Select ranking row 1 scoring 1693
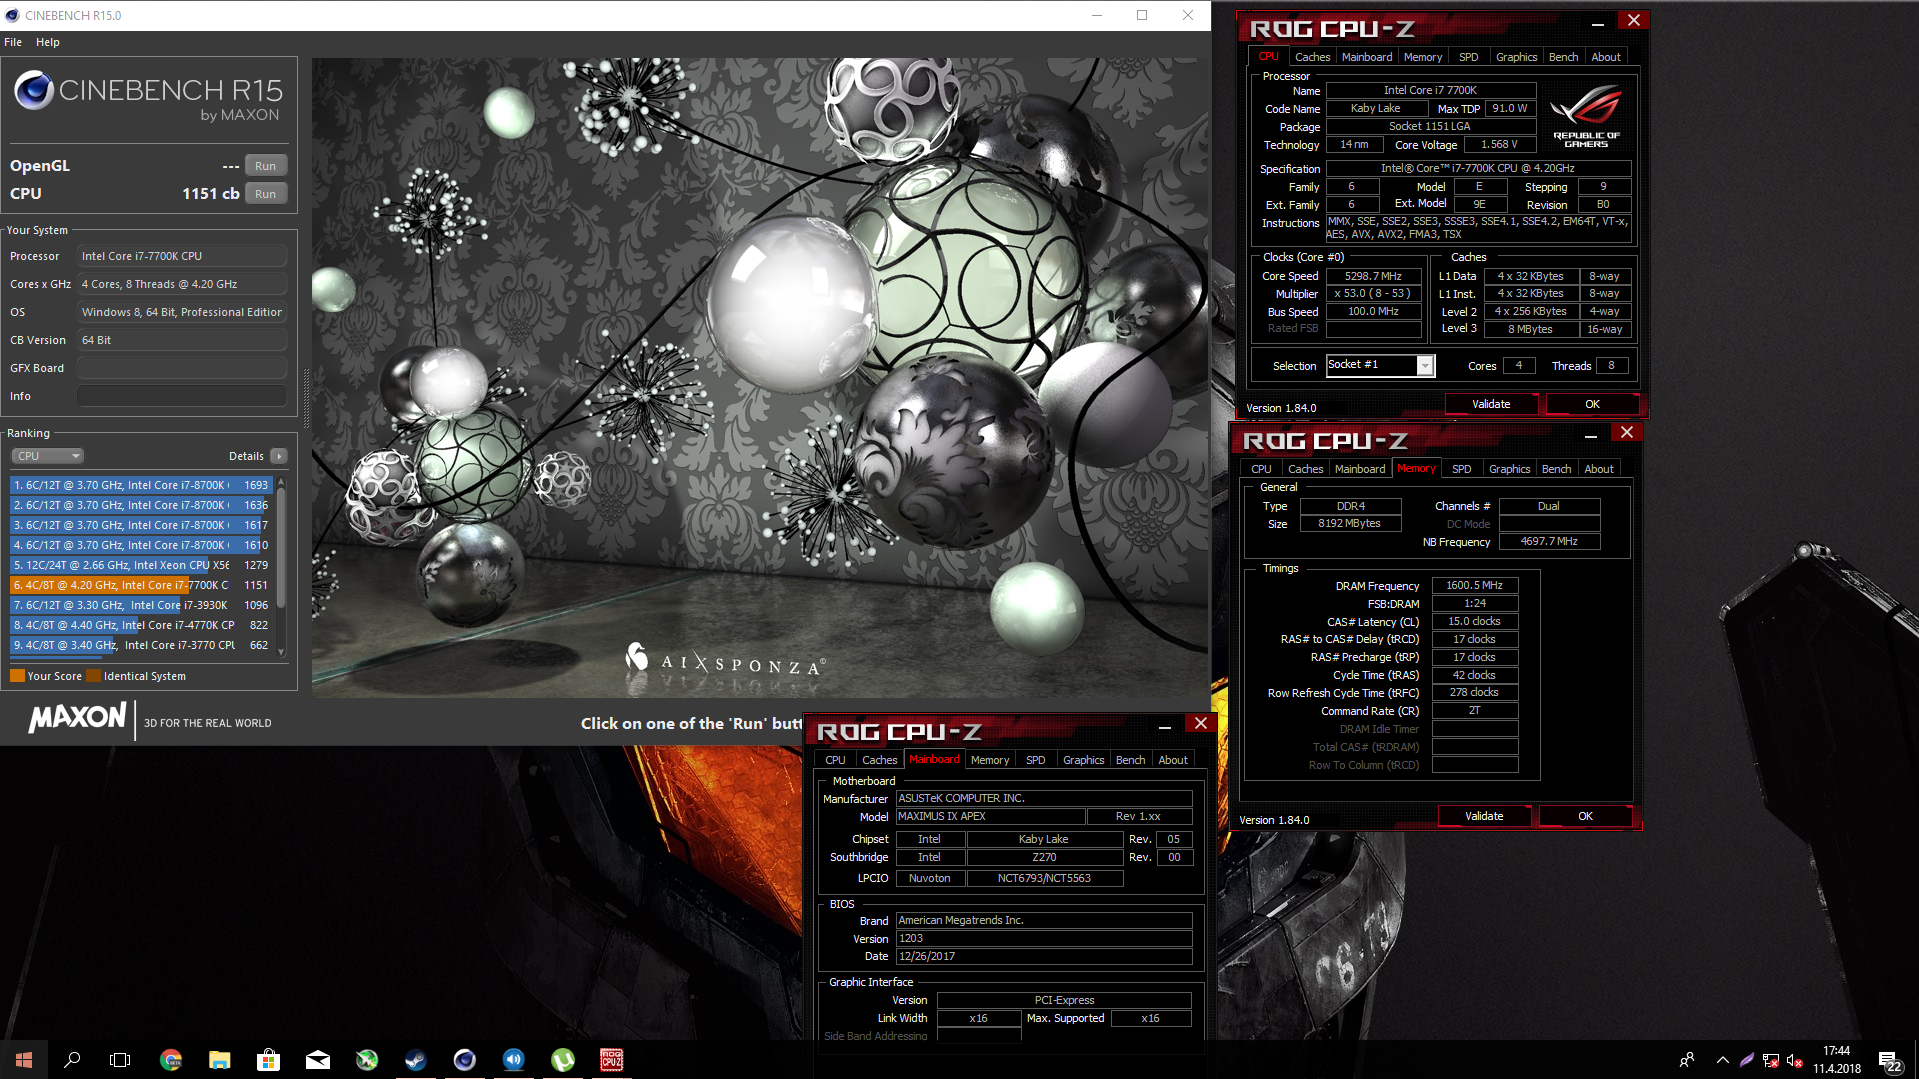 142,485
